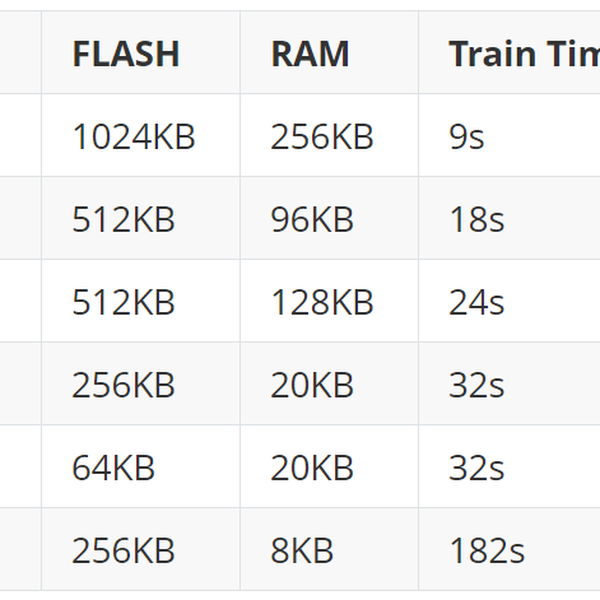Image resolution: width=600 pixels, height=600 pixels.
Task: Click 32s train time in 64KB flash row
Action: (476, 468)
